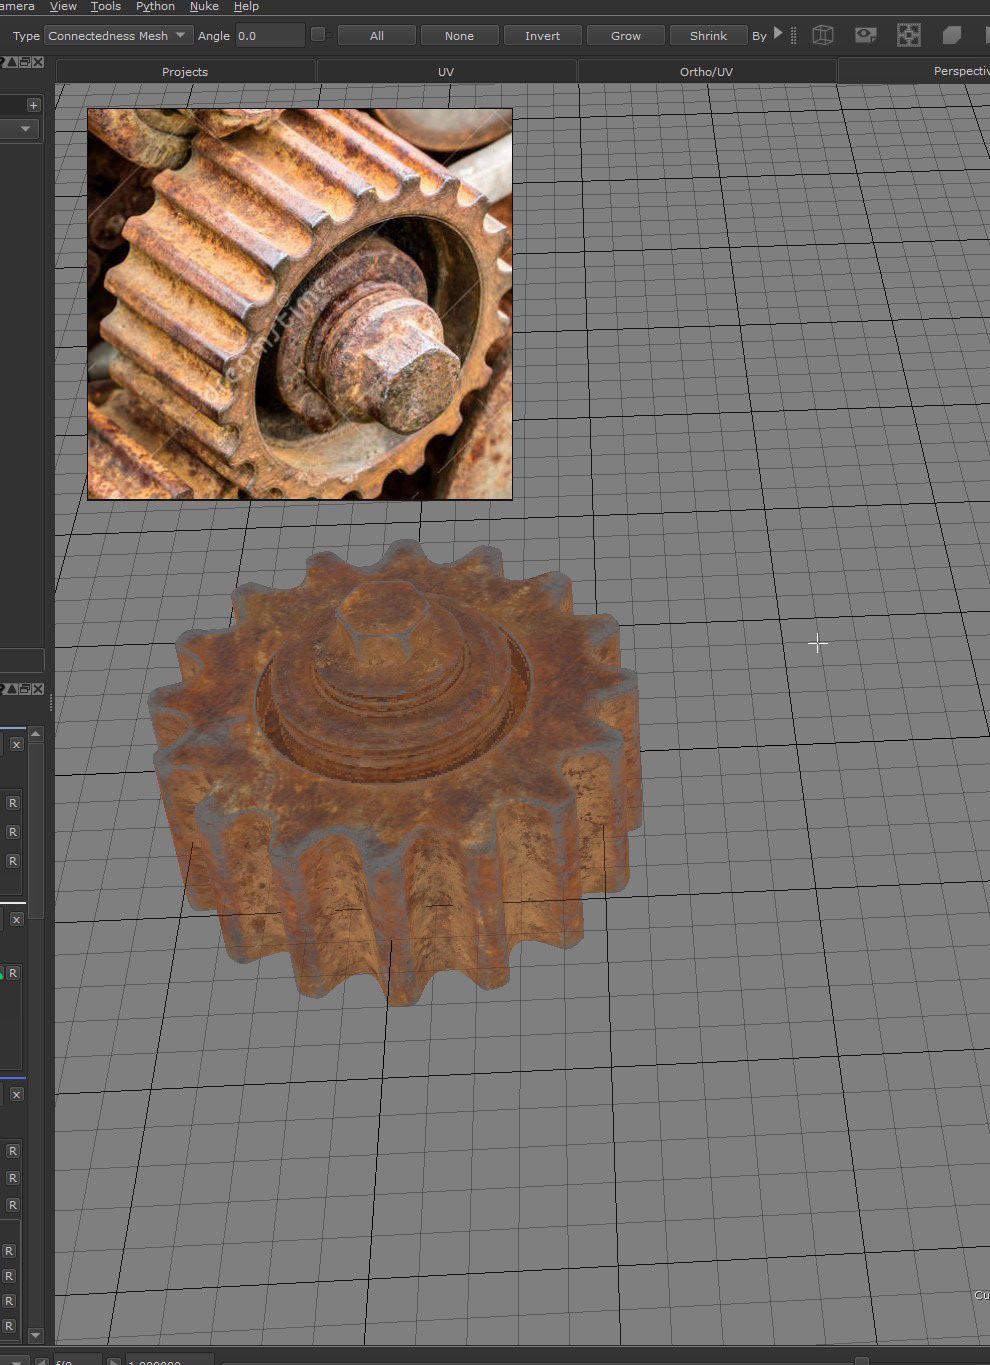Click the left panel scrollbar down arrow
Viewport: 990px width, 1365px height.
pos(36,1335)
